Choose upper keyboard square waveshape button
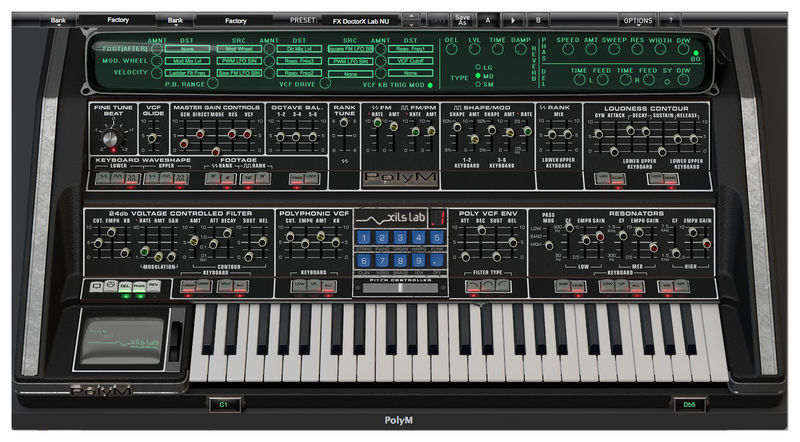This screenshot has width=800, height=442. click(167, 178)
